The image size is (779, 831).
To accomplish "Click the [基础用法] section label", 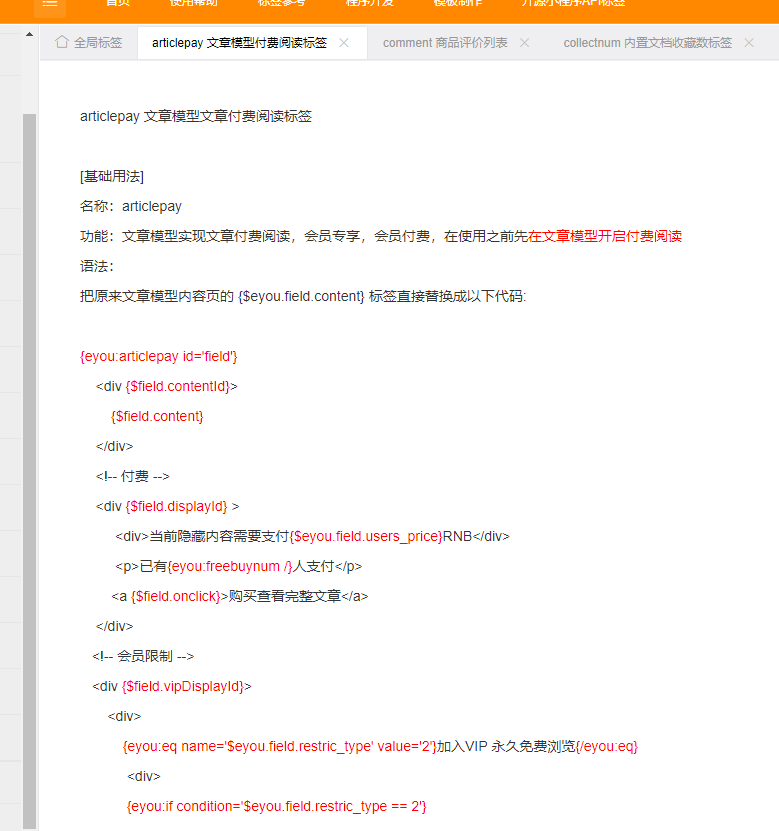I will [112, 176].
